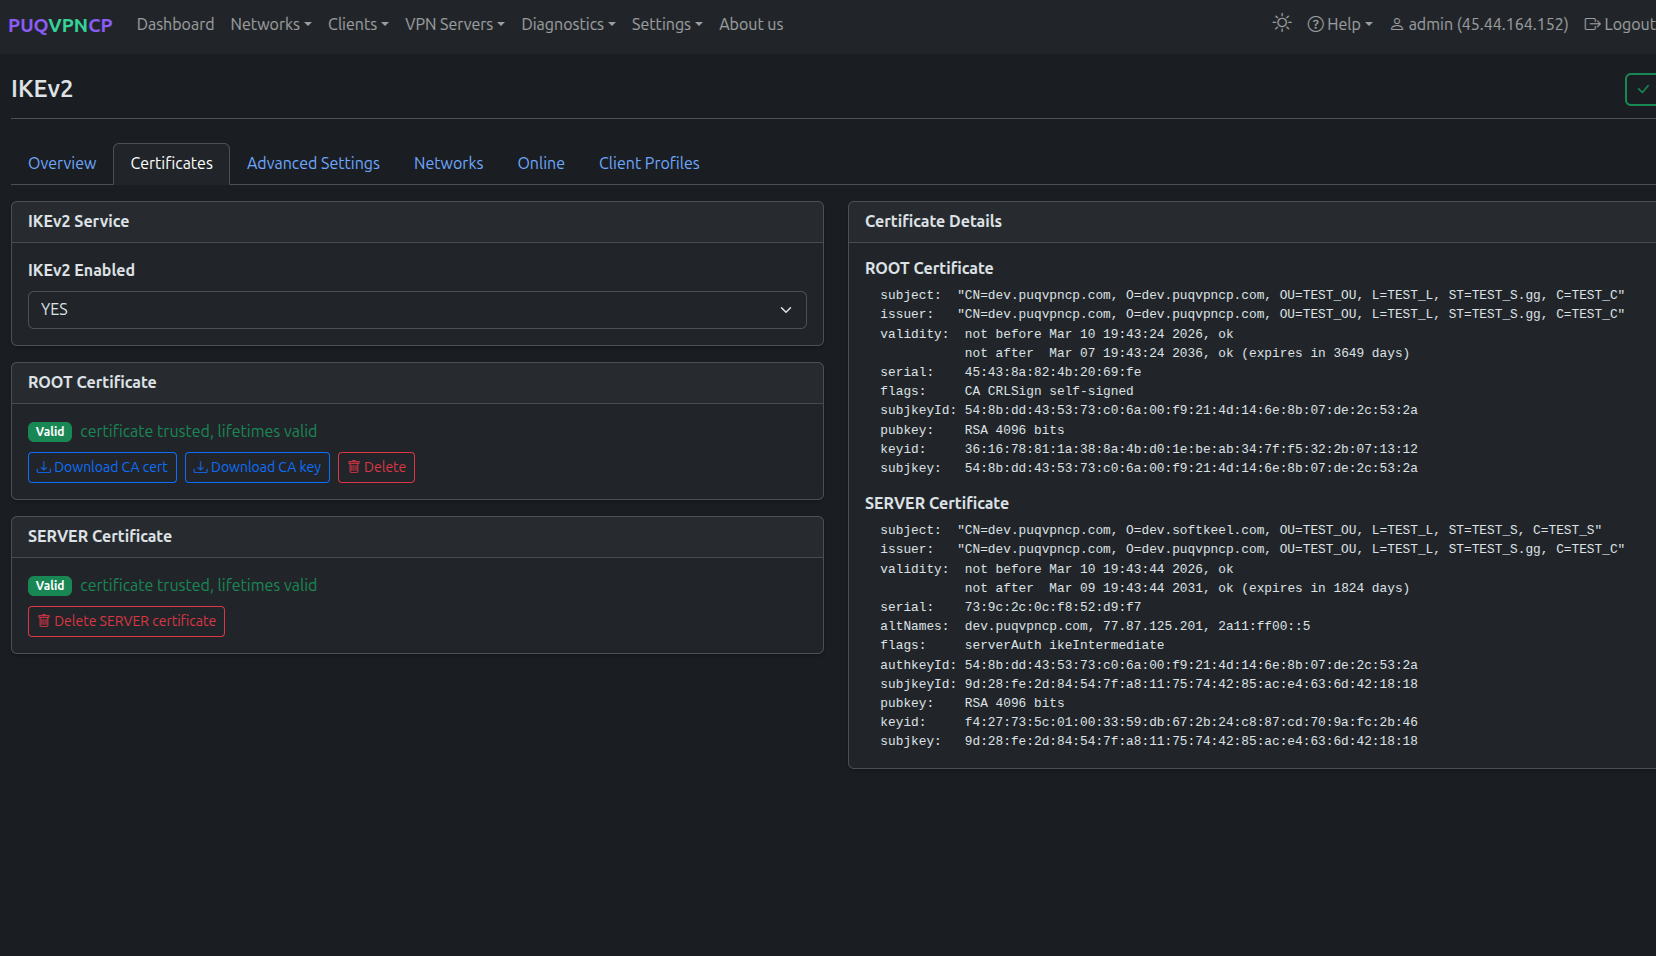Click the server authkeyId value line
Viewport: 1656px width, 956px height.
[x=1191, y=665]
